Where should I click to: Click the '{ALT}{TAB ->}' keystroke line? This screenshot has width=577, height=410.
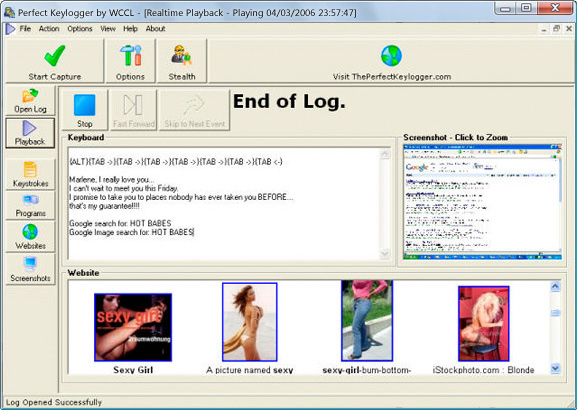click(x=176, y=162)
